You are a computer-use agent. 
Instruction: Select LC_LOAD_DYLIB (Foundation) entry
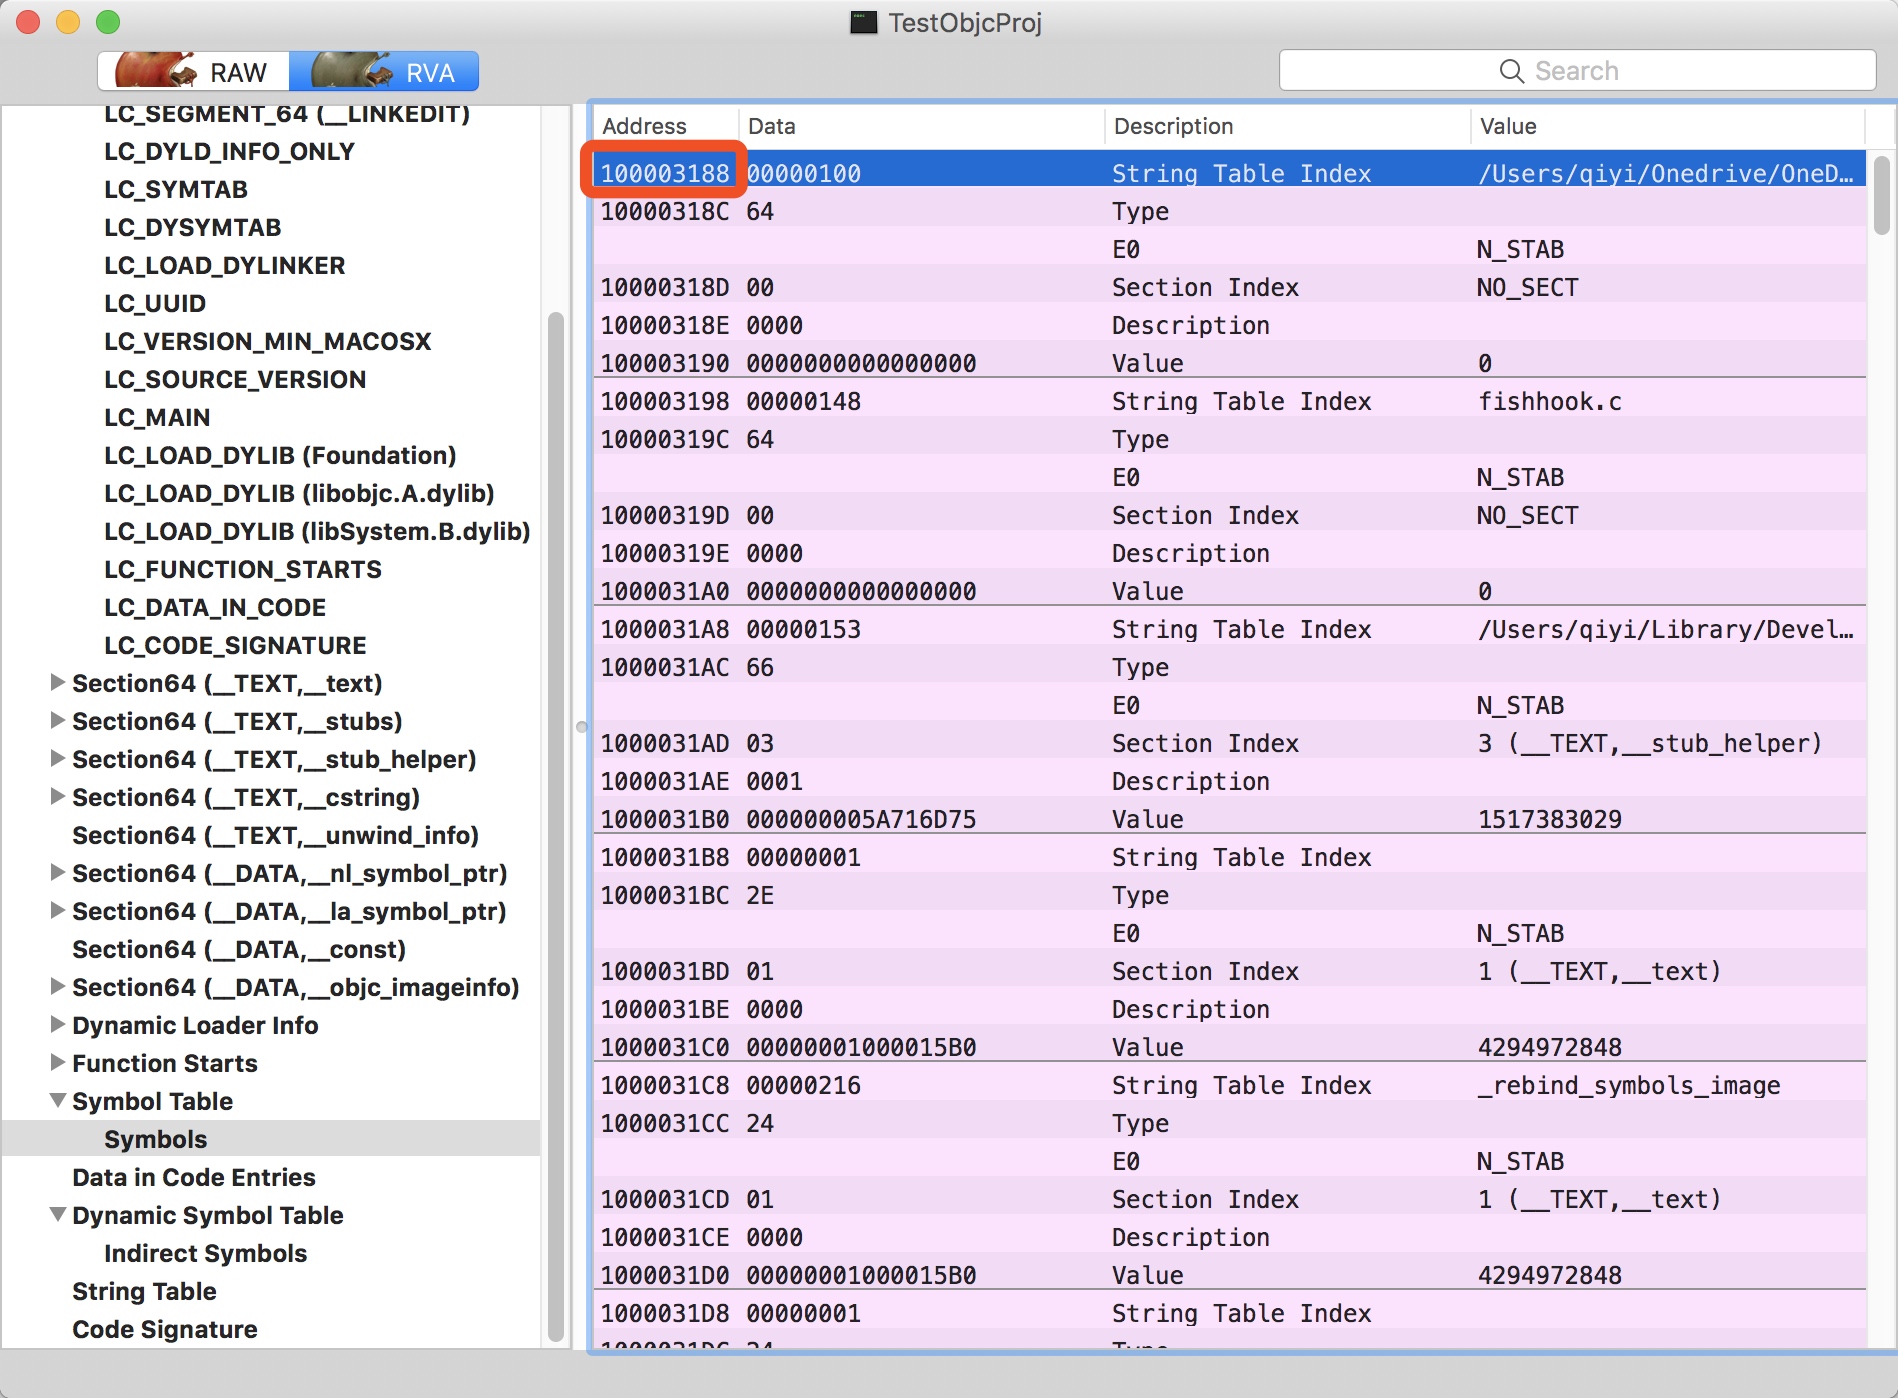click(x=280, y=455)
